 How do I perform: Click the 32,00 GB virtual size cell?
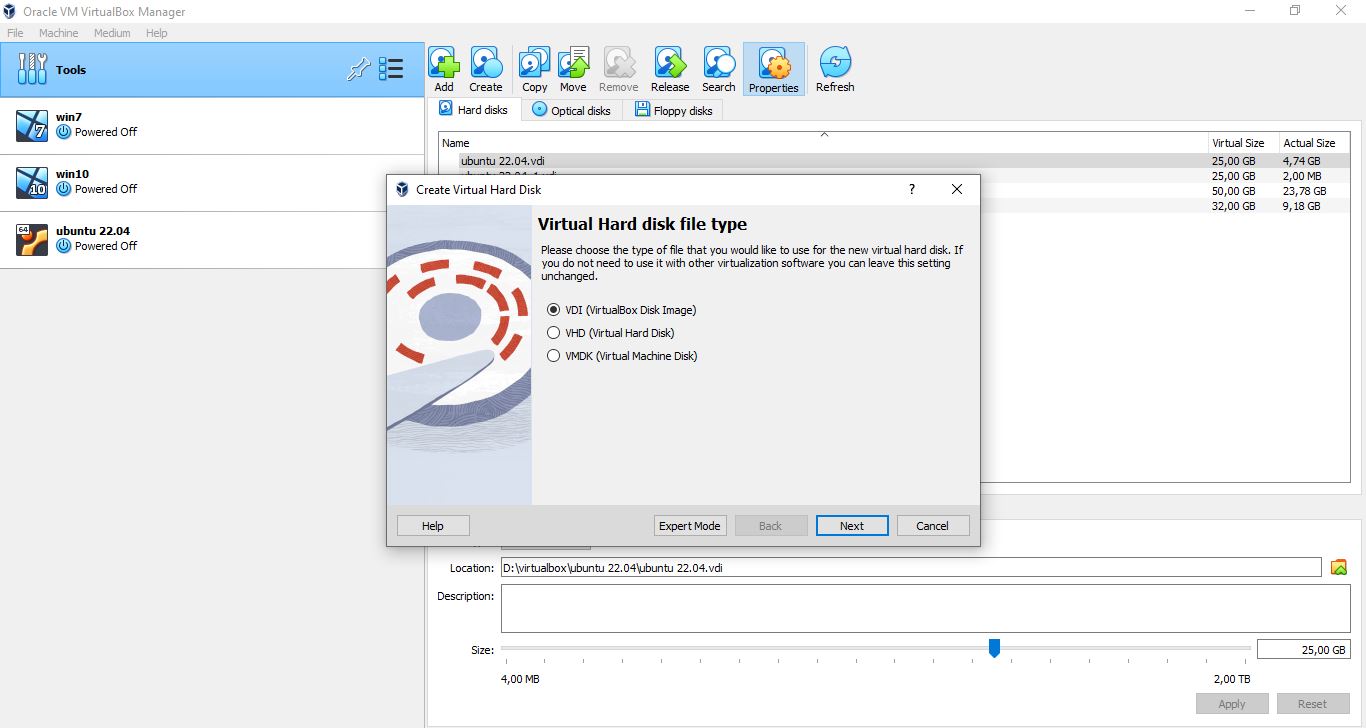[x=1233, y=206]
